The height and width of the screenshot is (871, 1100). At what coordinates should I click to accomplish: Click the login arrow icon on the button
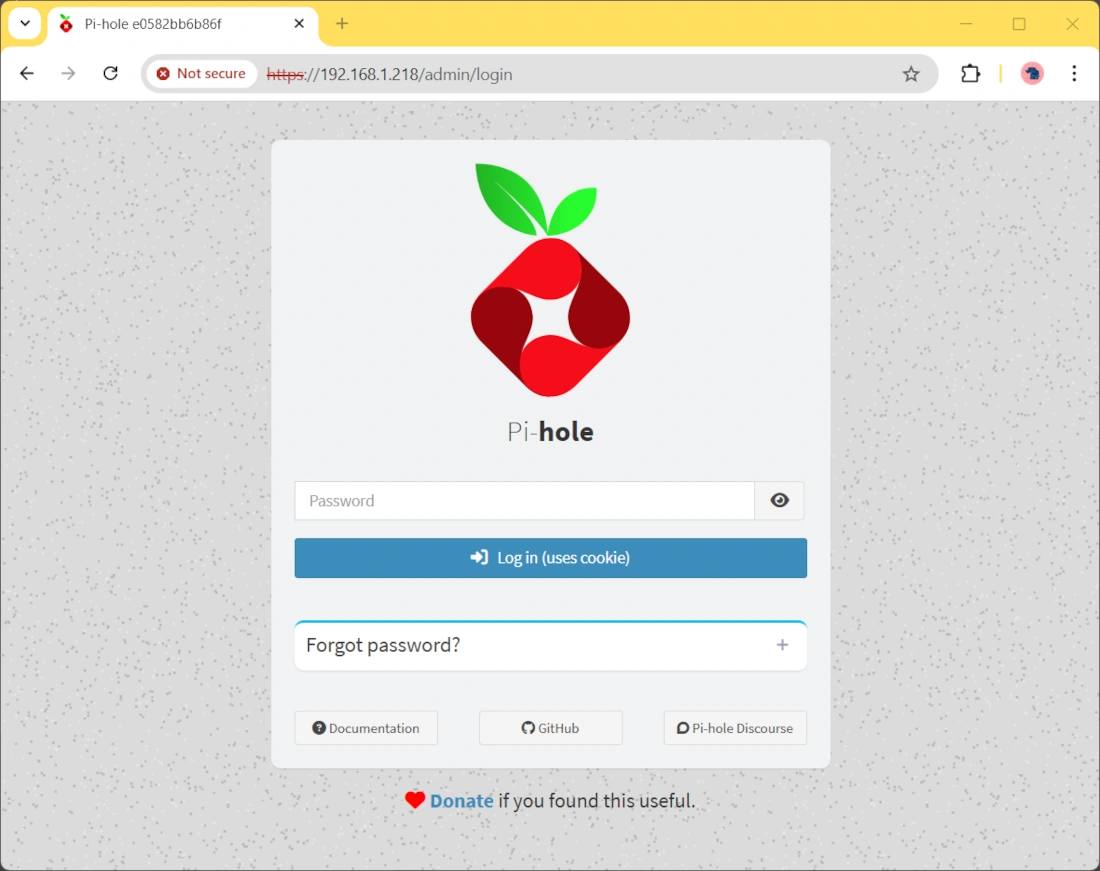point(478,558)
